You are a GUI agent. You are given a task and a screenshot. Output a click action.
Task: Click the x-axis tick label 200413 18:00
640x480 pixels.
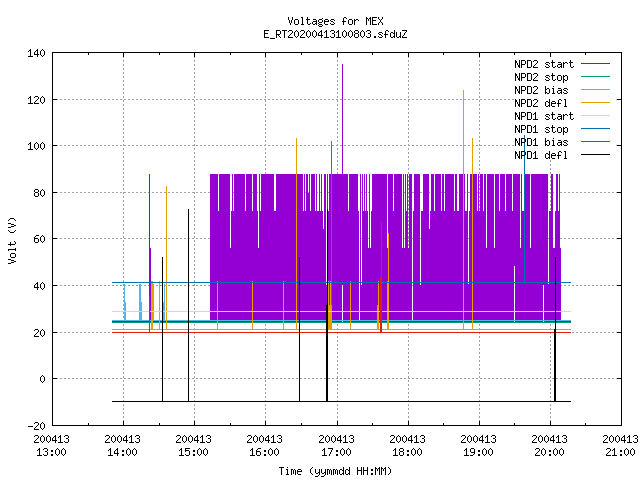pyautogui.click(x=407, y=446)
